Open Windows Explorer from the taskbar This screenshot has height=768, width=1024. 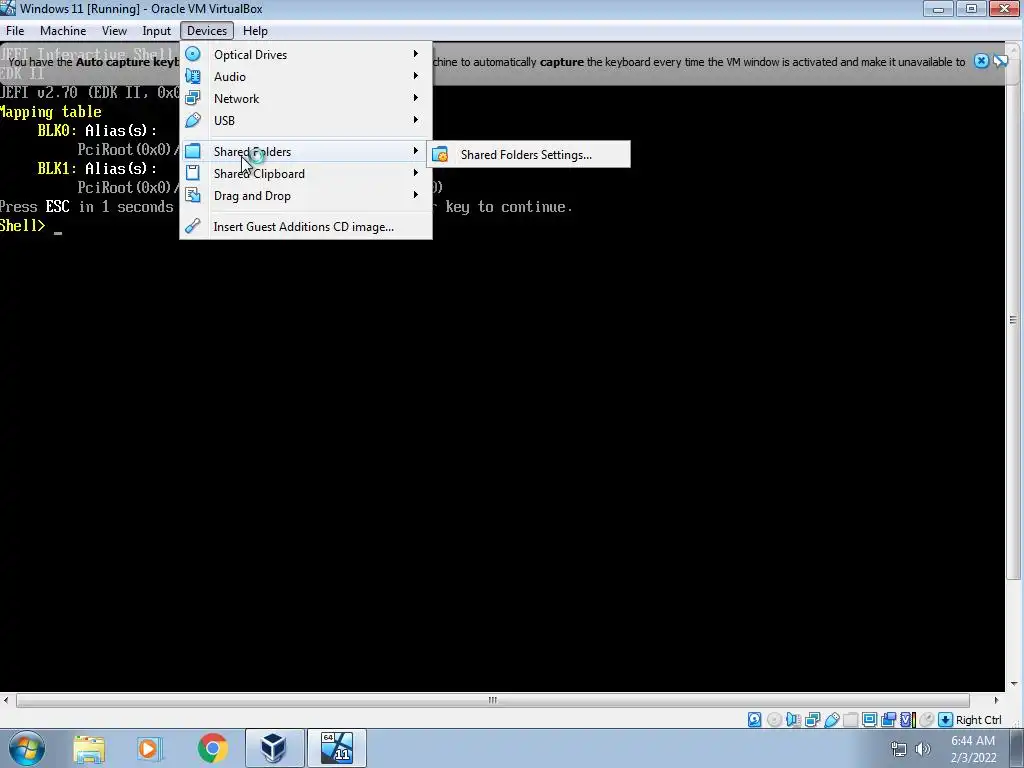pyautogui.click(x=89, y=748)
